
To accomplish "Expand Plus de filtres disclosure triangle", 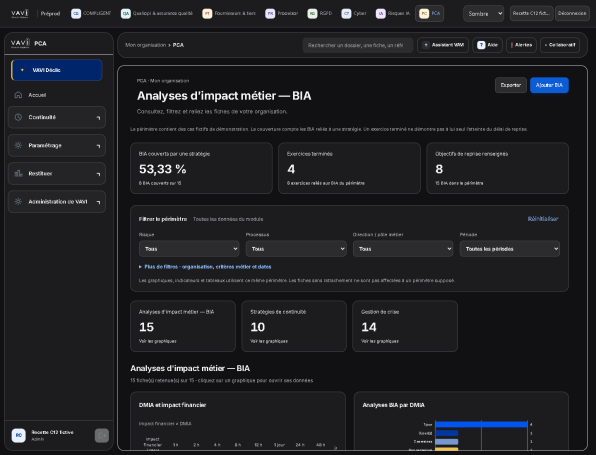I will pyautogui.click(x=140, y=267).
